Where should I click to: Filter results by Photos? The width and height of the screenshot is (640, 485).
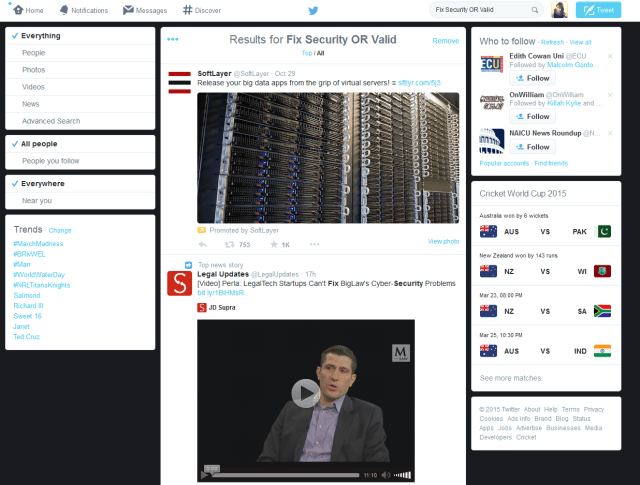coord(80,70)
